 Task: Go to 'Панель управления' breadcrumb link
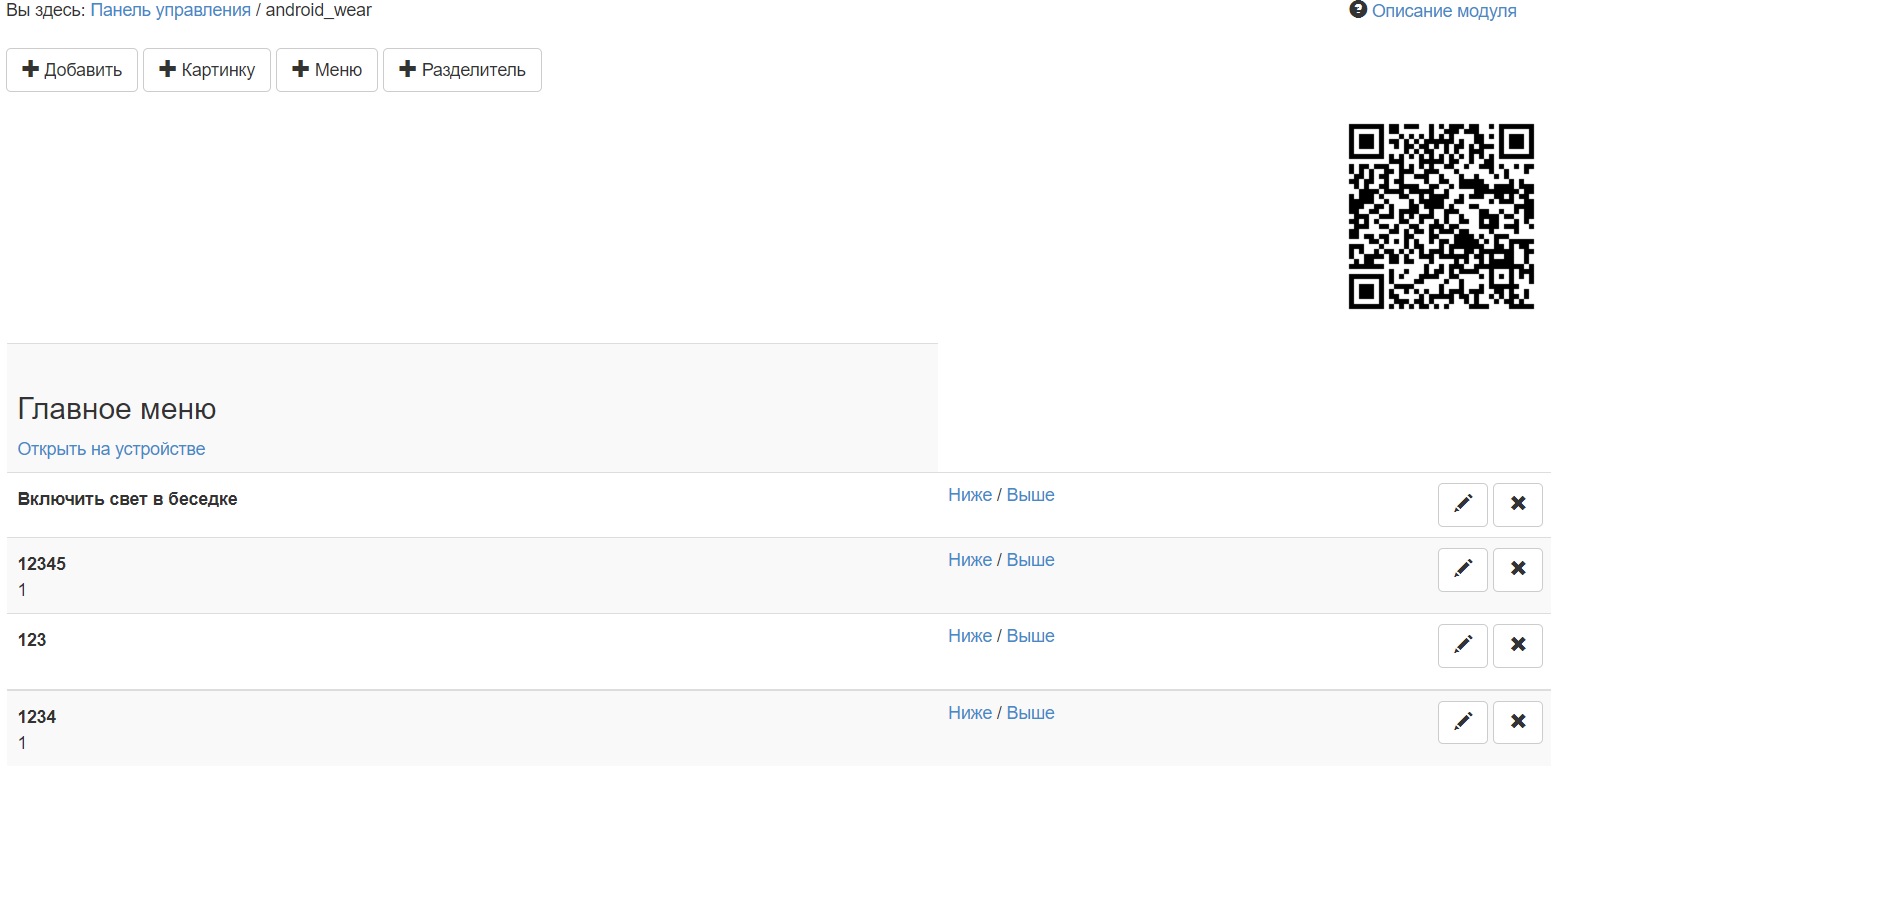click(170, 10)
